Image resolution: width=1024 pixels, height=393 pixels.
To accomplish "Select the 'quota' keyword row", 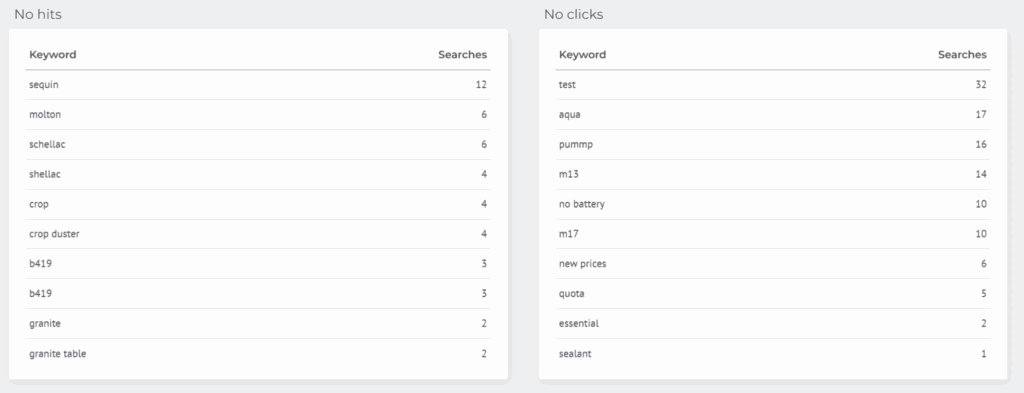I will [773, 294].
